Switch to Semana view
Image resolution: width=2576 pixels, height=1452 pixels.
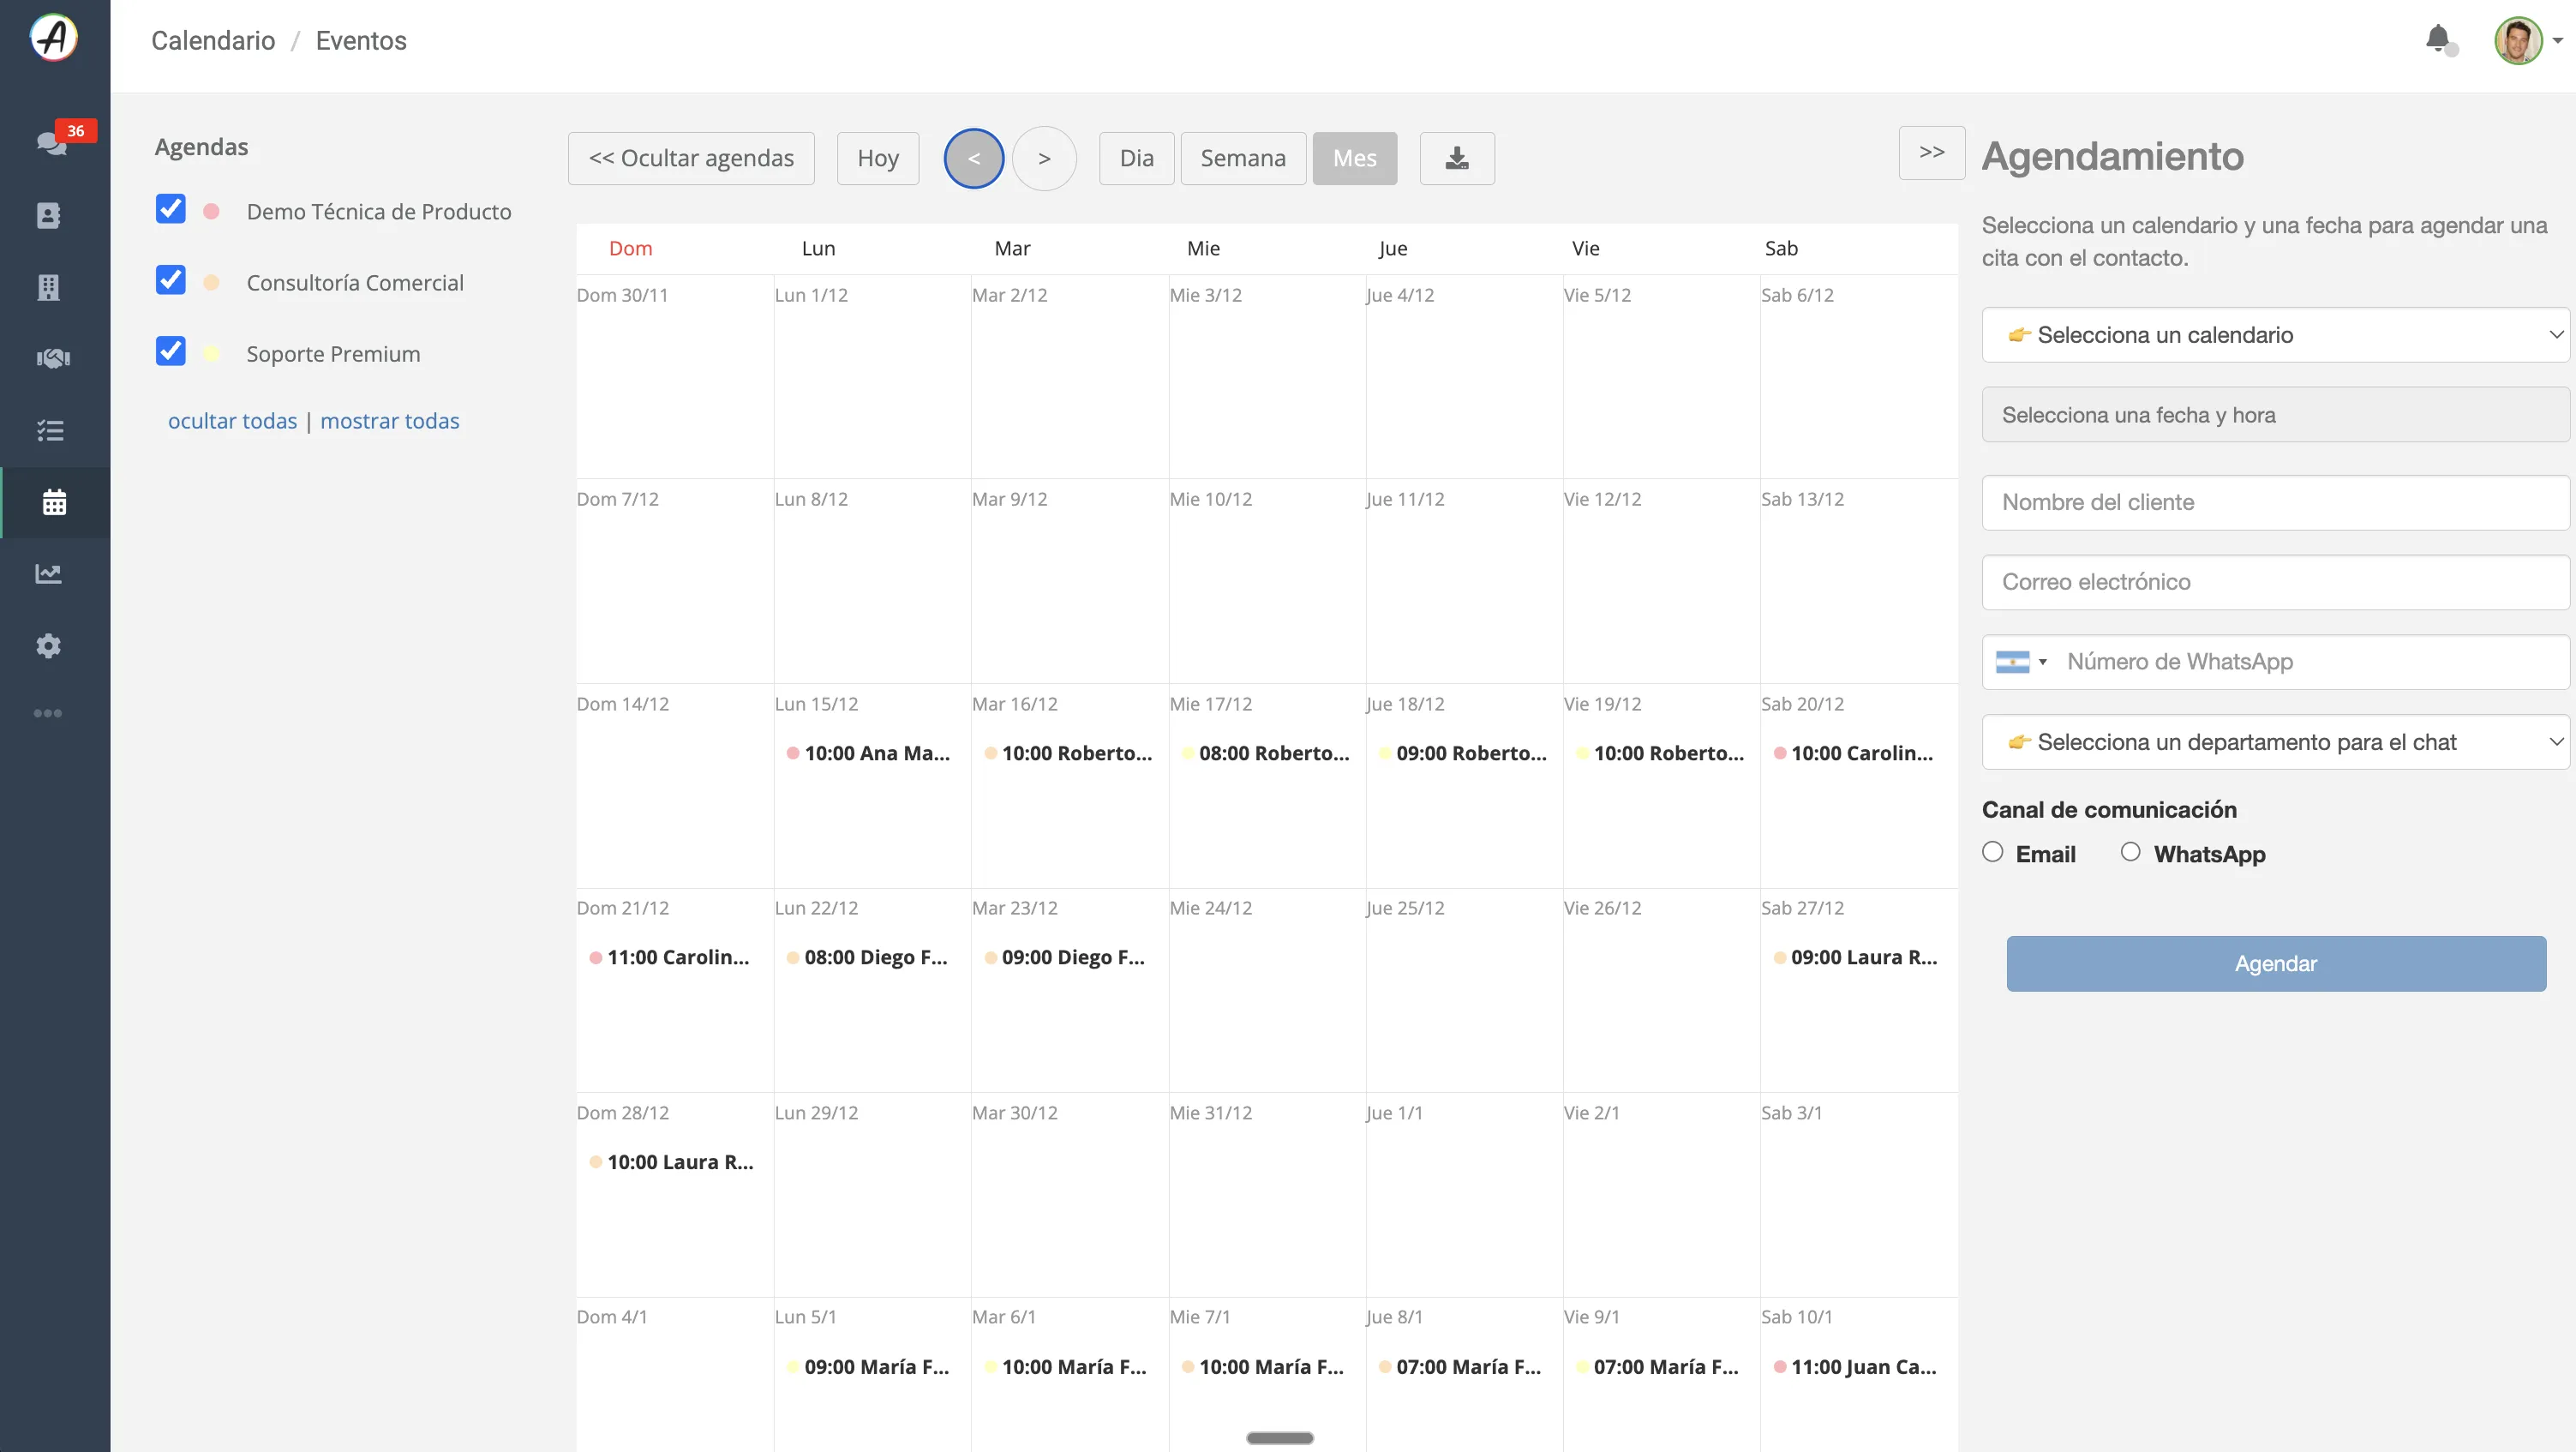(x=1243, y=158)
